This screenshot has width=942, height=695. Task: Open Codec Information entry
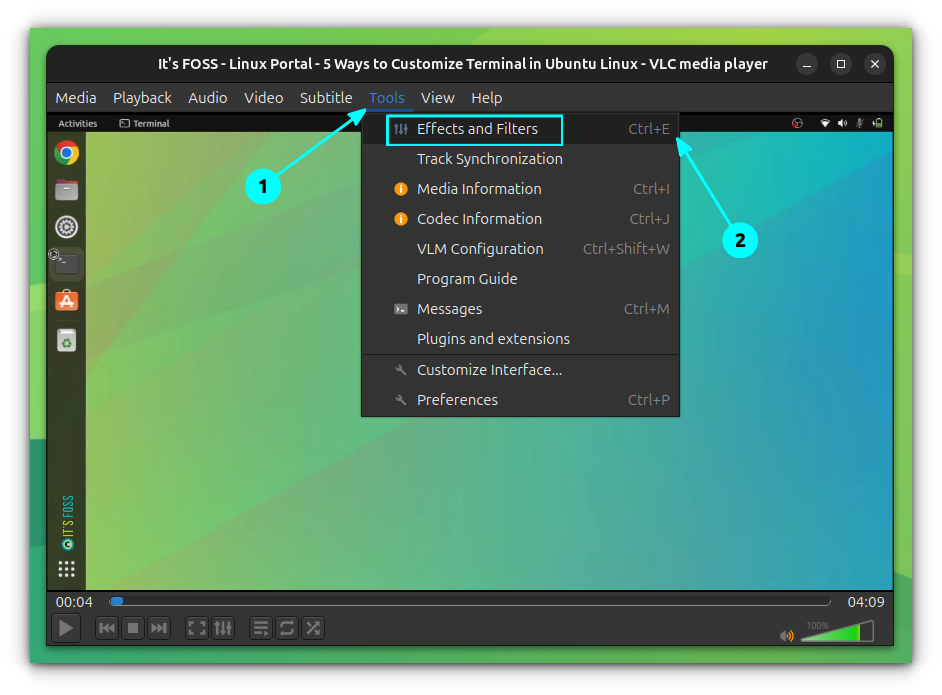[520, 219]
